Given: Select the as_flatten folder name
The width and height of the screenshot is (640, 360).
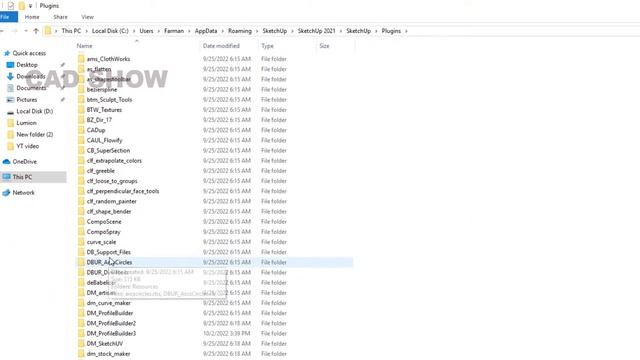Looking at the screenshot, I should [x=99, y=69].
